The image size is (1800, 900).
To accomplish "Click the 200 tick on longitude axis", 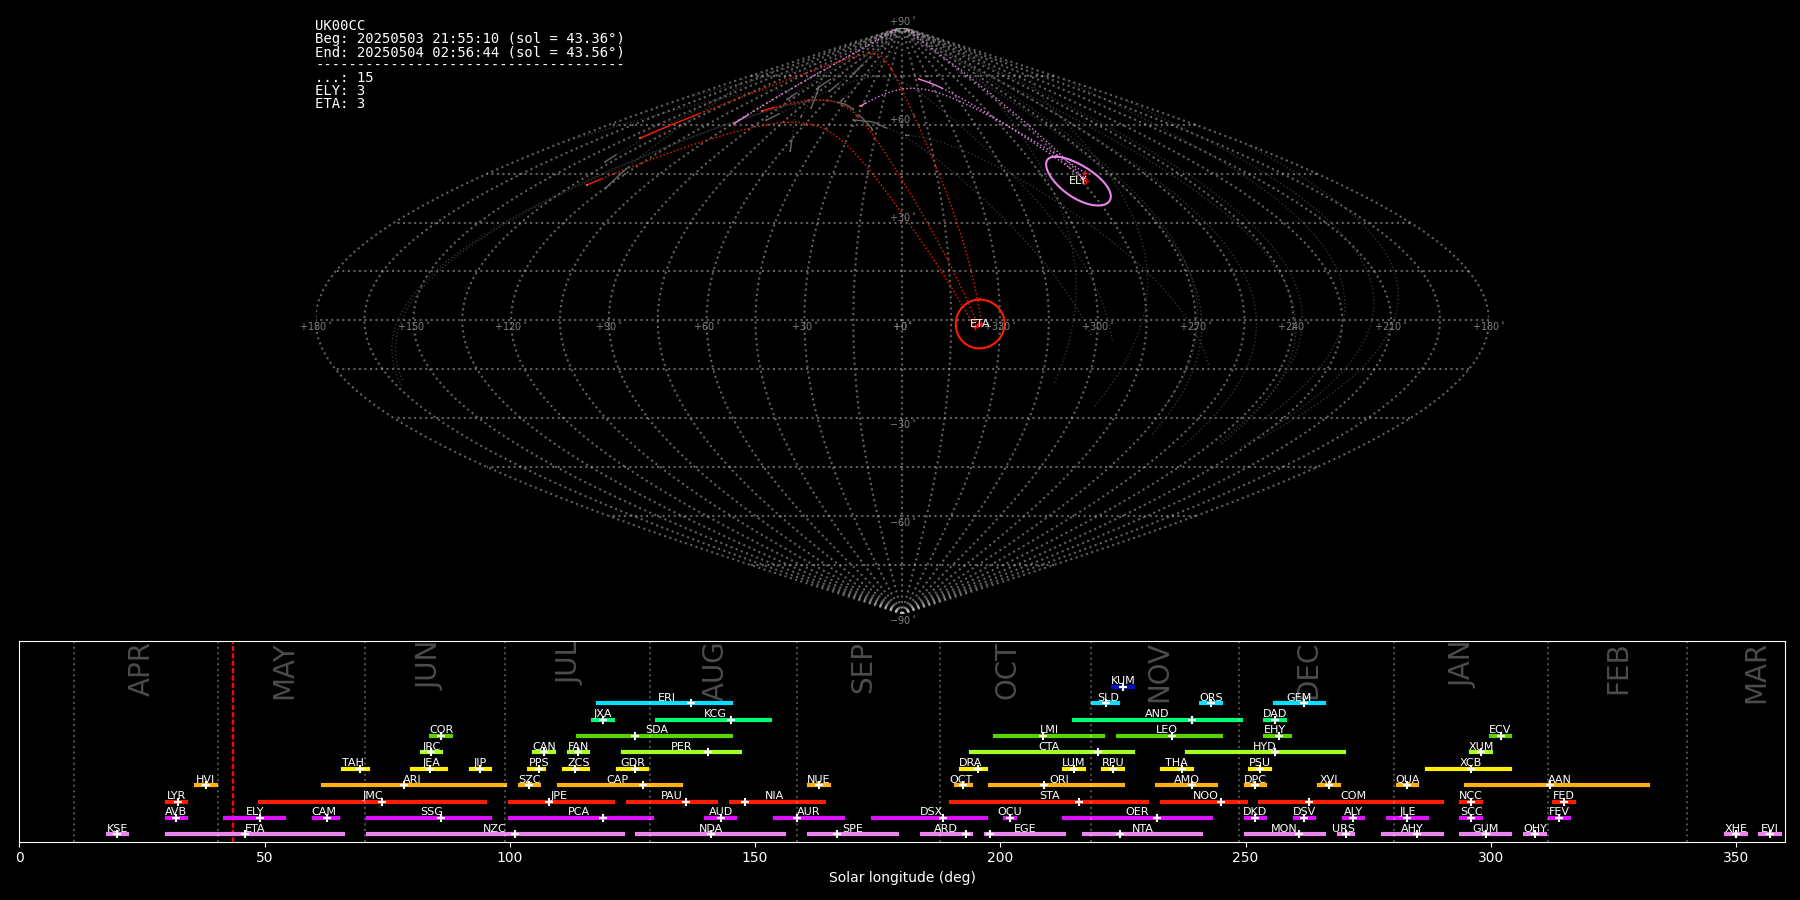I will [1000, 858].
